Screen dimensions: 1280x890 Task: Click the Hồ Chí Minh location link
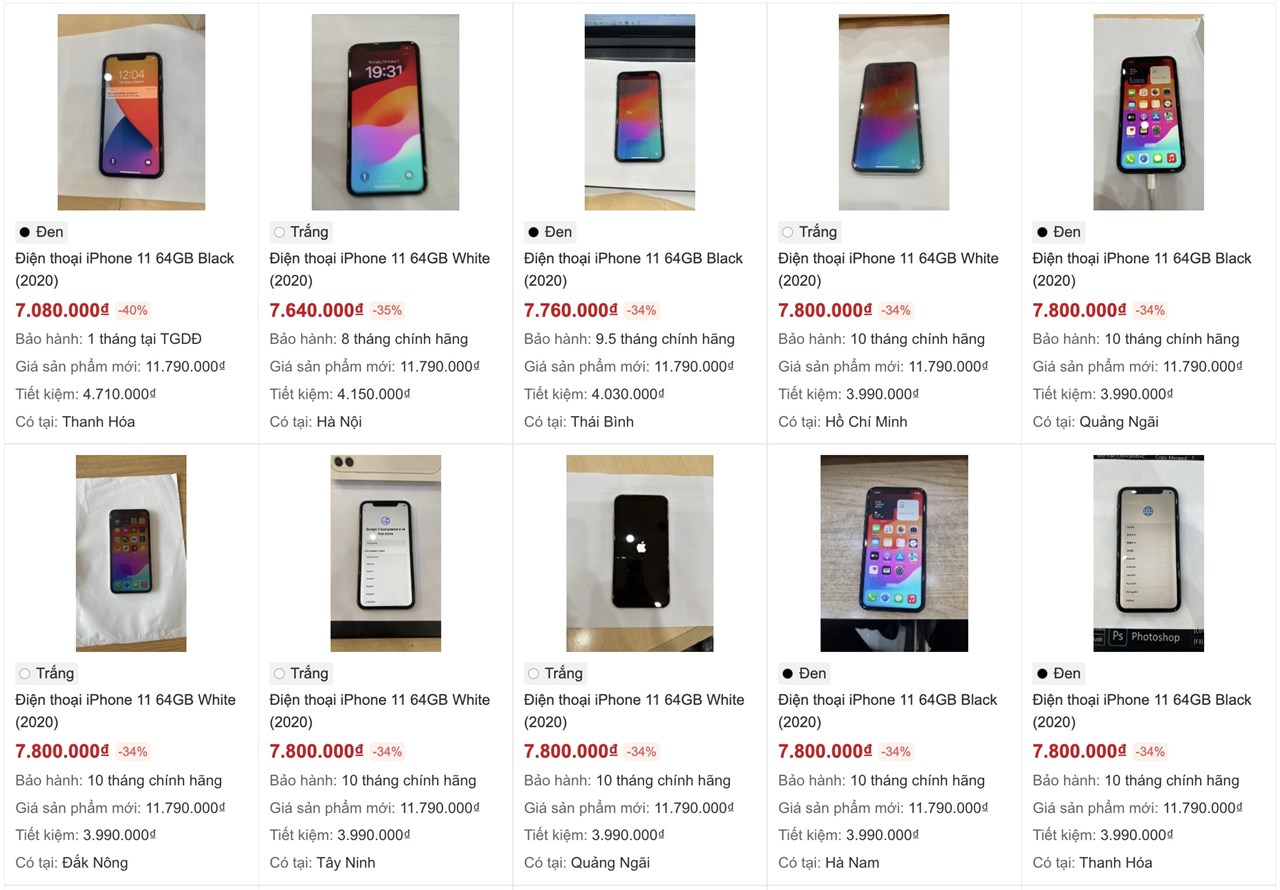(866, 422)
